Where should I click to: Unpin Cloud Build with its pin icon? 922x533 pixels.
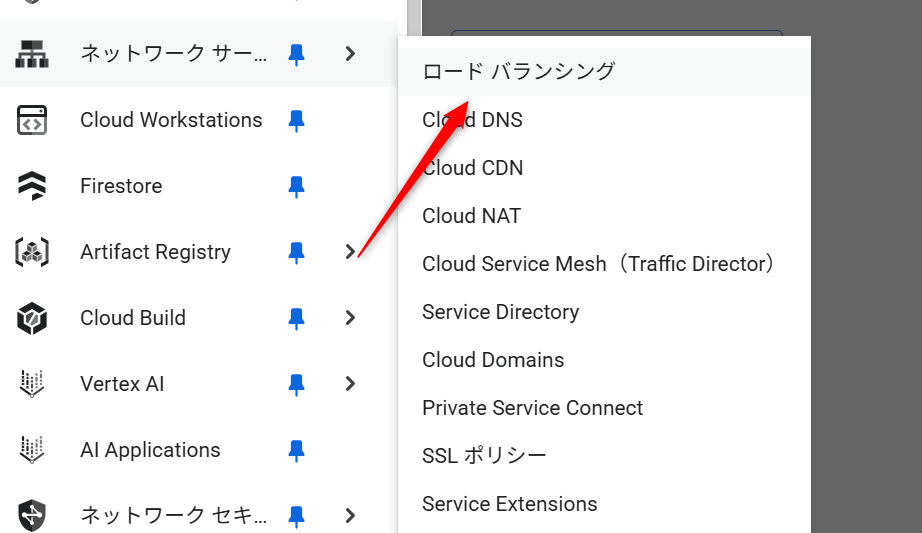tap(296, 318)
